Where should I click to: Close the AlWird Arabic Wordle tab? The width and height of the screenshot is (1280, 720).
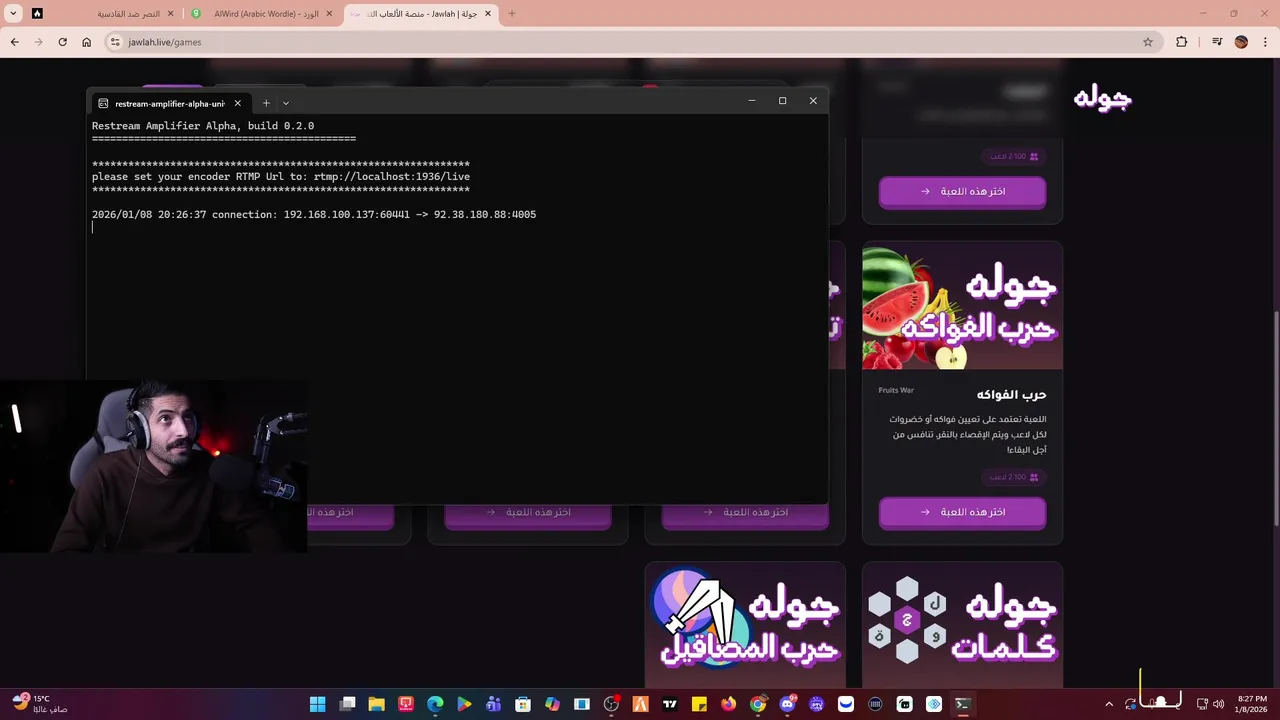(329, 14)
